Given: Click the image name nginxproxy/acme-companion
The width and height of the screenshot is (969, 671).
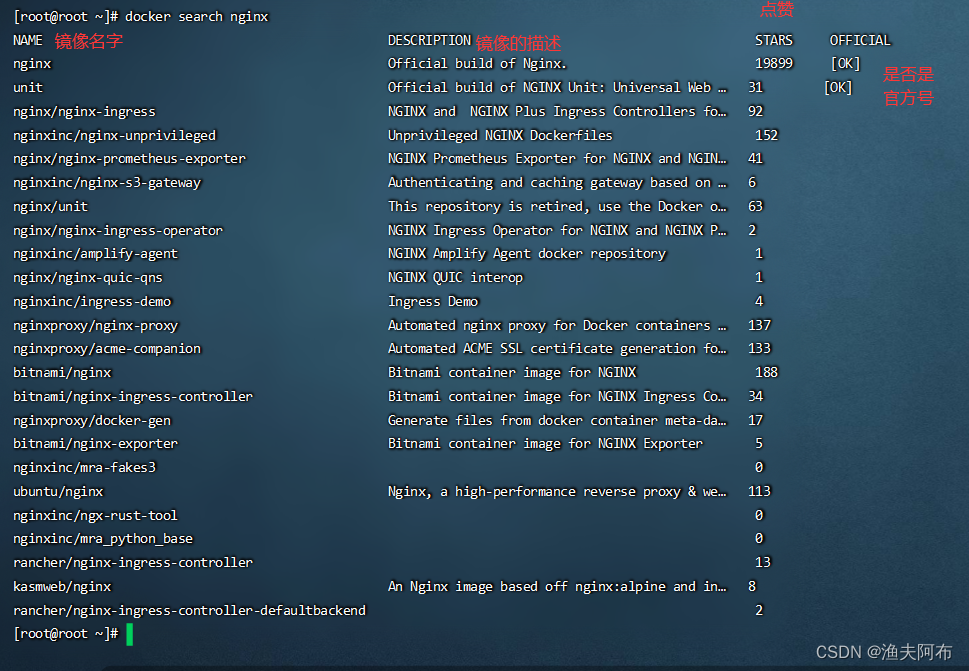Looking at the screenshot, I should tap(107, 349).
